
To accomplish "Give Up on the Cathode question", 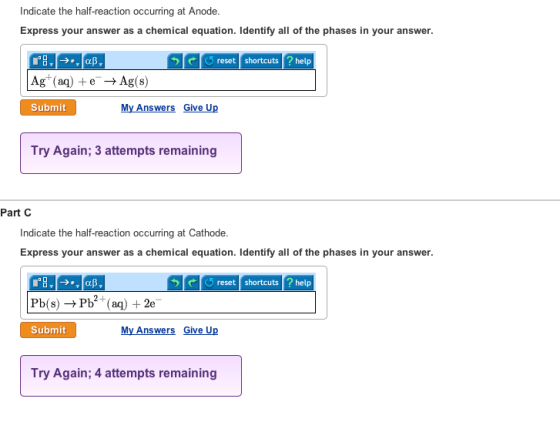I will point(201,330).
